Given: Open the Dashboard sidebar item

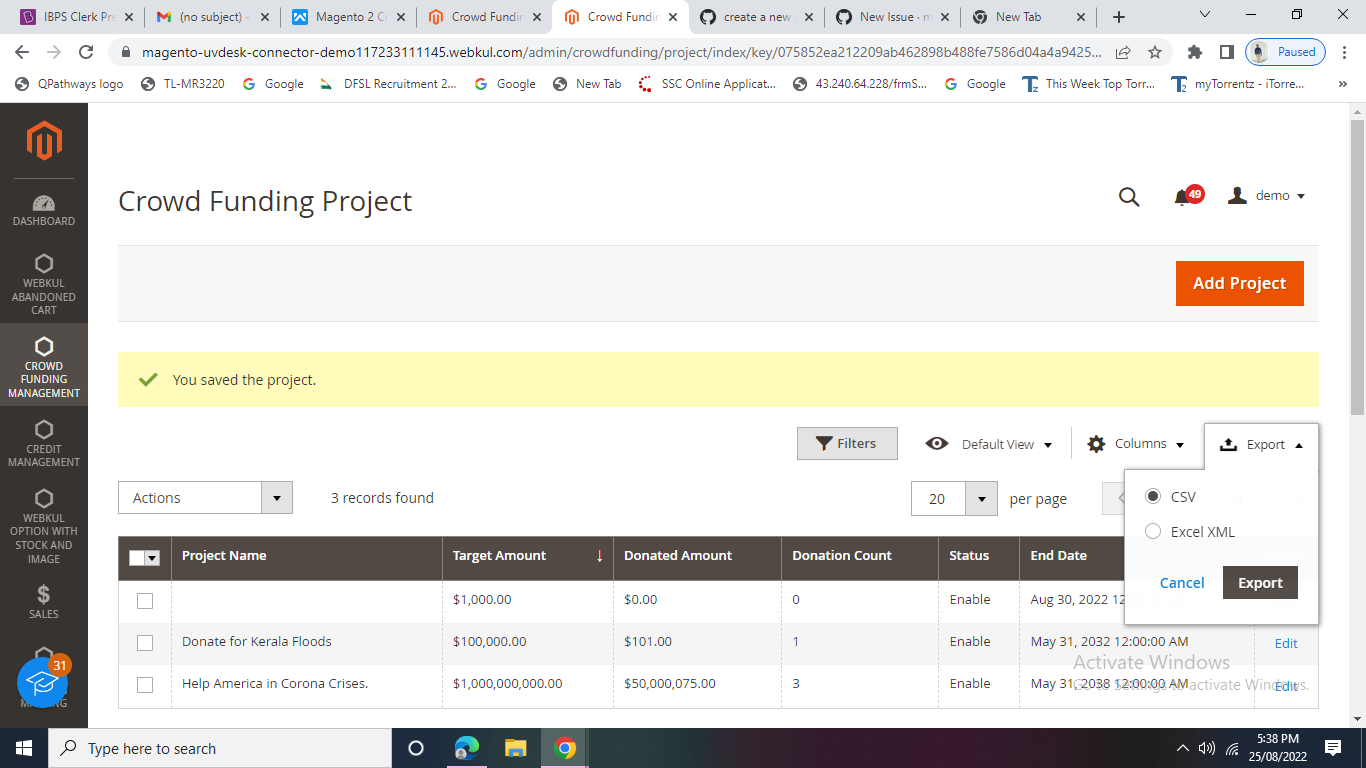Looking at the screenshot, I should click(x=44, y=210).
